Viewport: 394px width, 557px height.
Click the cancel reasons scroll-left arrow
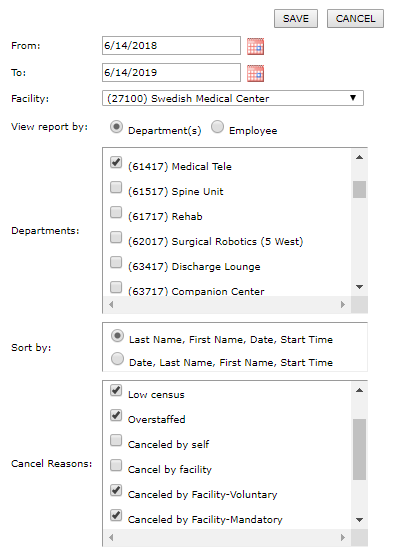tap(111, 537)
